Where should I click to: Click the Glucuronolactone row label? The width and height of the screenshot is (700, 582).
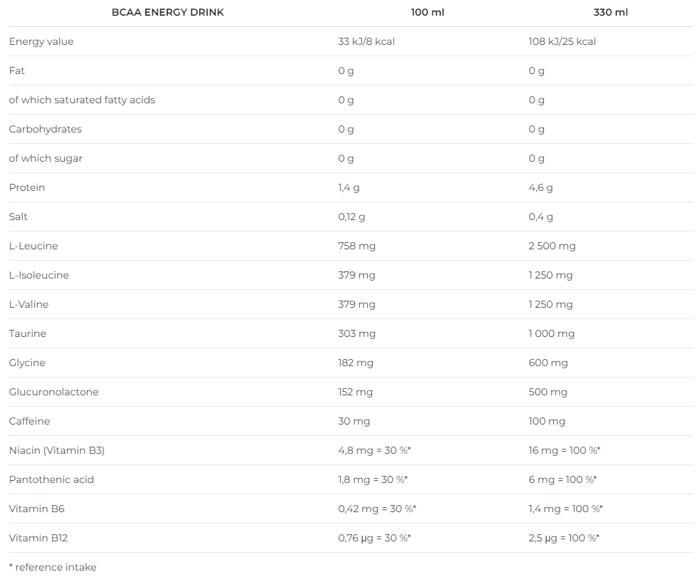pos(54,392)
